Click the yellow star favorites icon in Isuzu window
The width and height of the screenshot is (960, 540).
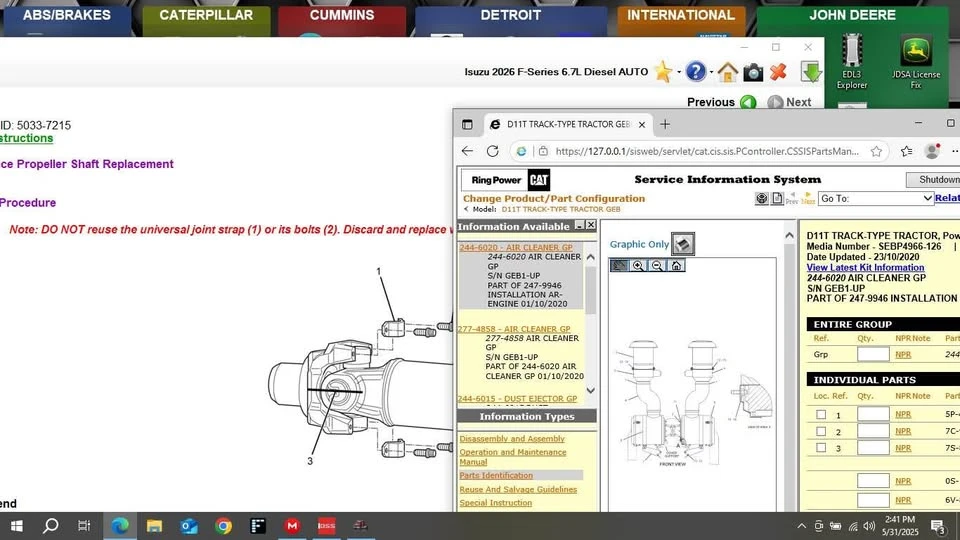click(x=663, y=72)
